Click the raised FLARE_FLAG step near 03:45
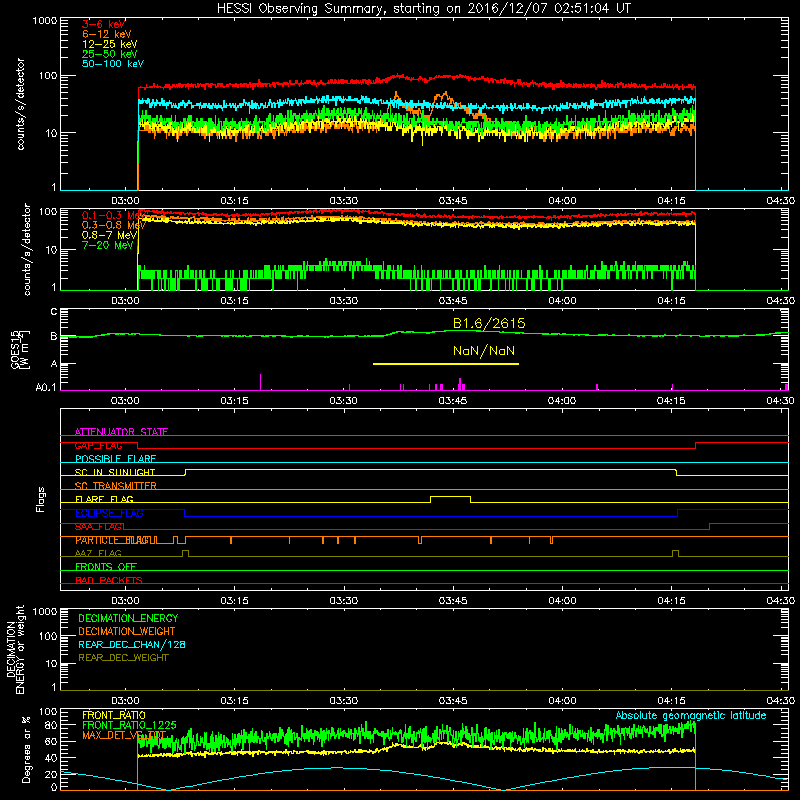This screenshot has height=800, width=800. tap(451, 496)
